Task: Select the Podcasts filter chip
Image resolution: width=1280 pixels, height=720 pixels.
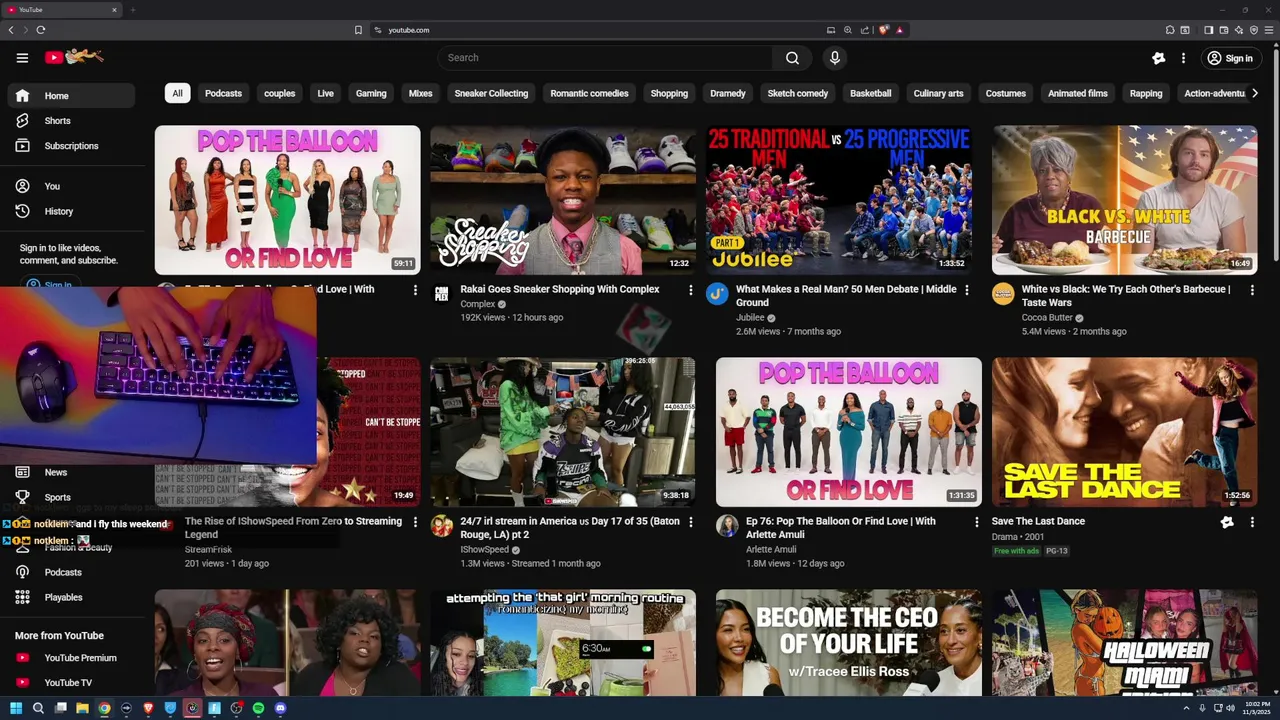Action: coord(223,94)
